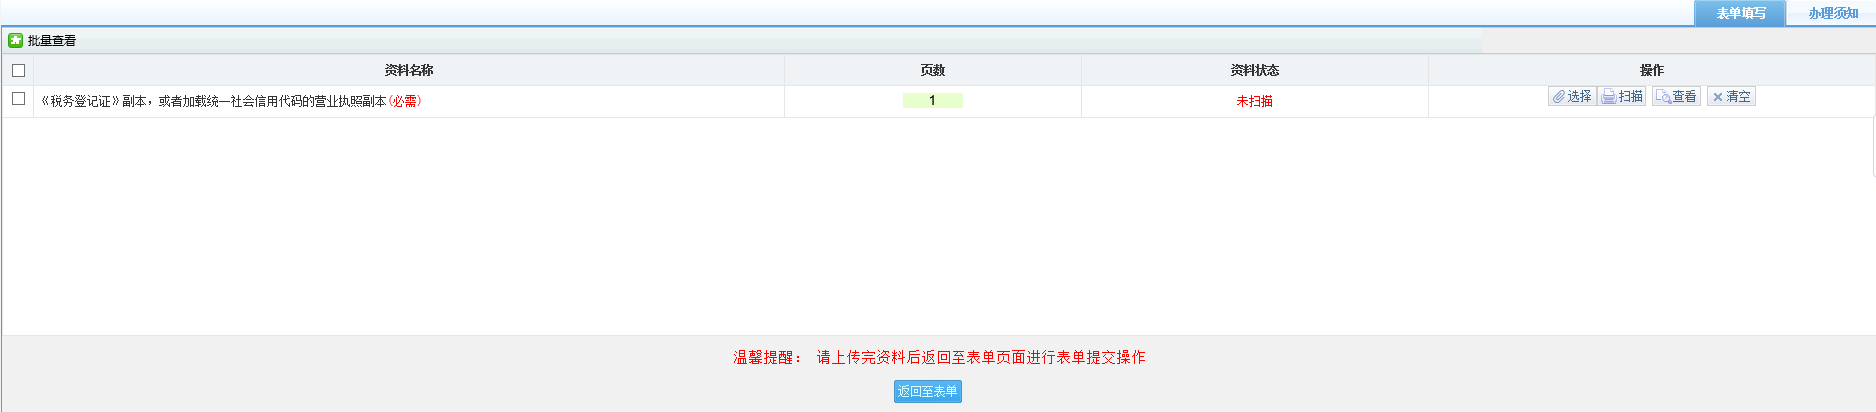Click the 未扫描 status text
This screenshot has height=412, width=1876.
(1255, 101)
